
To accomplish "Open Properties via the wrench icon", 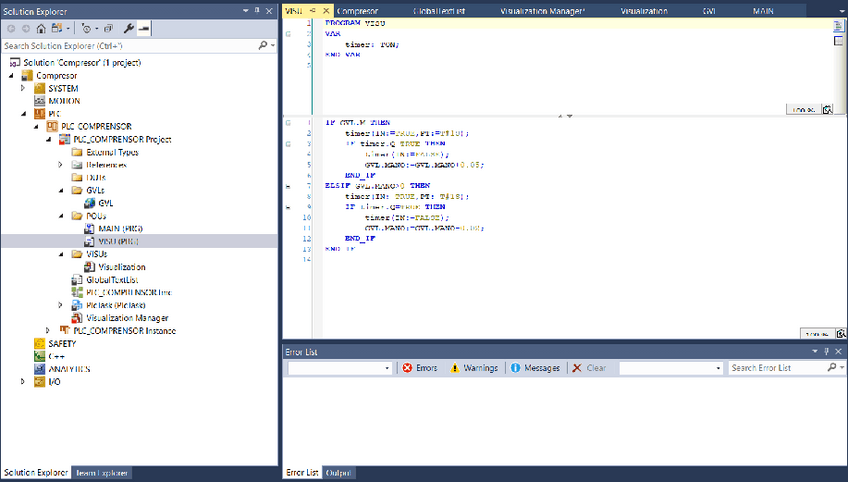I will (128, 28).
